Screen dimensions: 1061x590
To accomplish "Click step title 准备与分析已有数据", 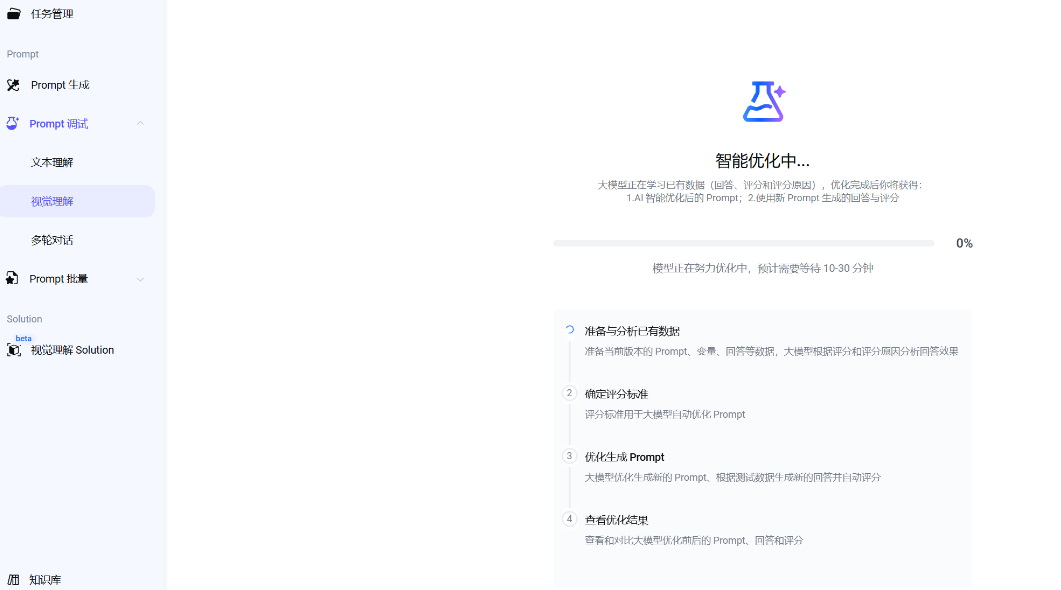I will 632,331.
